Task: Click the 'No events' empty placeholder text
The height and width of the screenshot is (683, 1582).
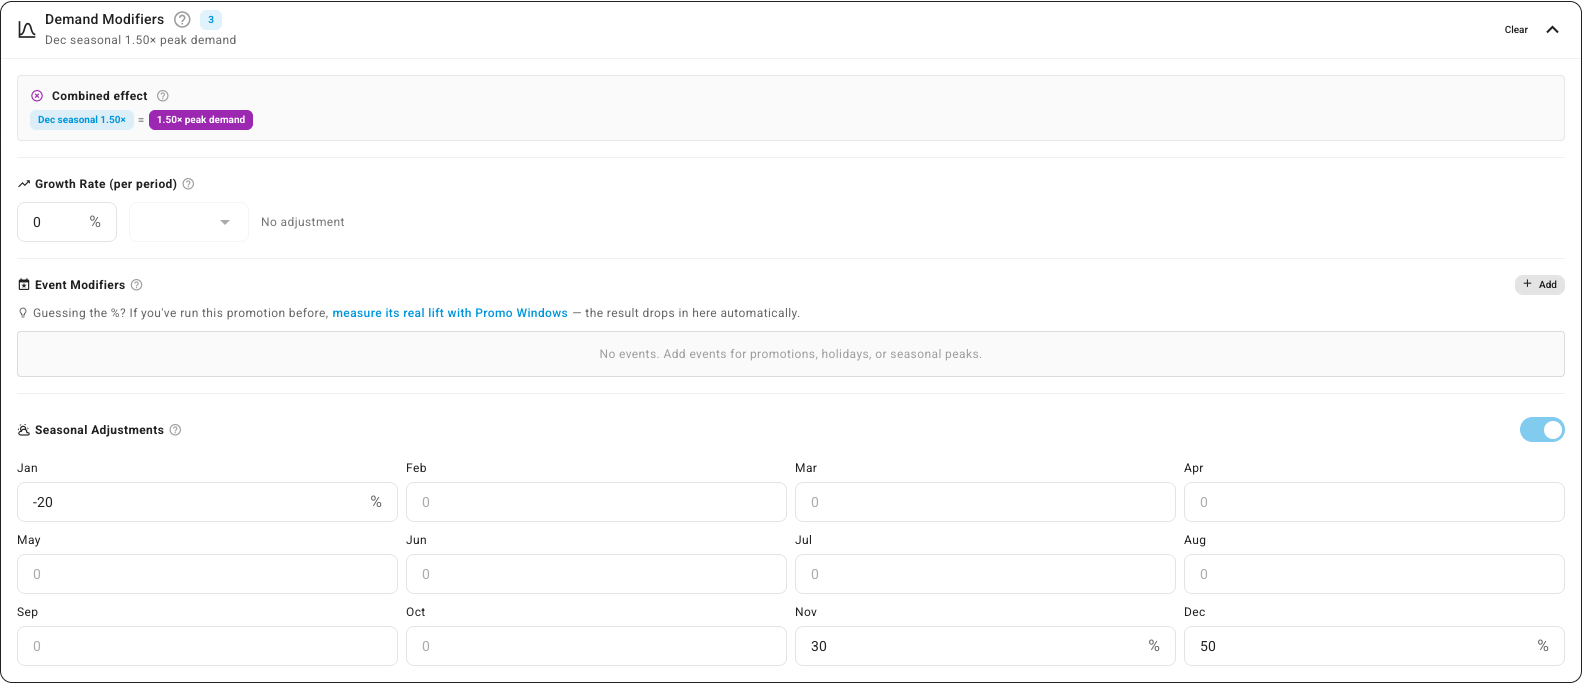Action: pos(790,354)
